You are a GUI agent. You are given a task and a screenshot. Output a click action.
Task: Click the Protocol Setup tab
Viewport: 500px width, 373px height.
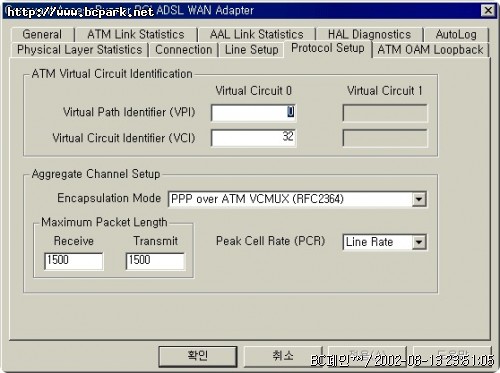[328, 48]
